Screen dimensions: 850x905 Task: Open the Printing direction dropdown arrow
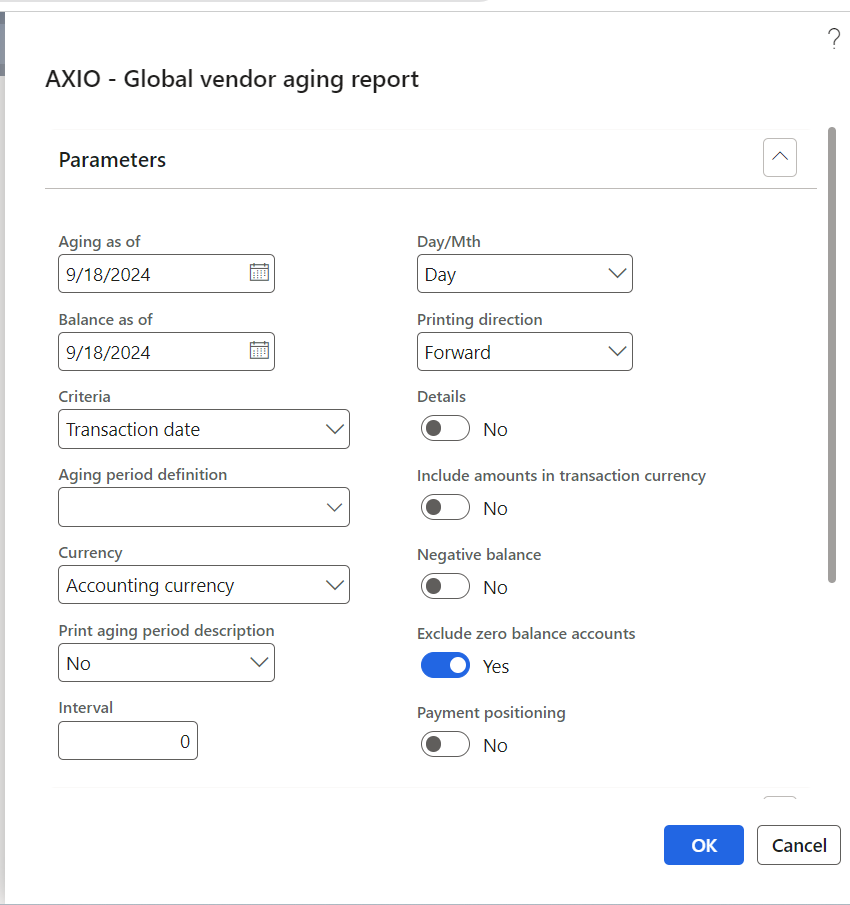point(618,351)
